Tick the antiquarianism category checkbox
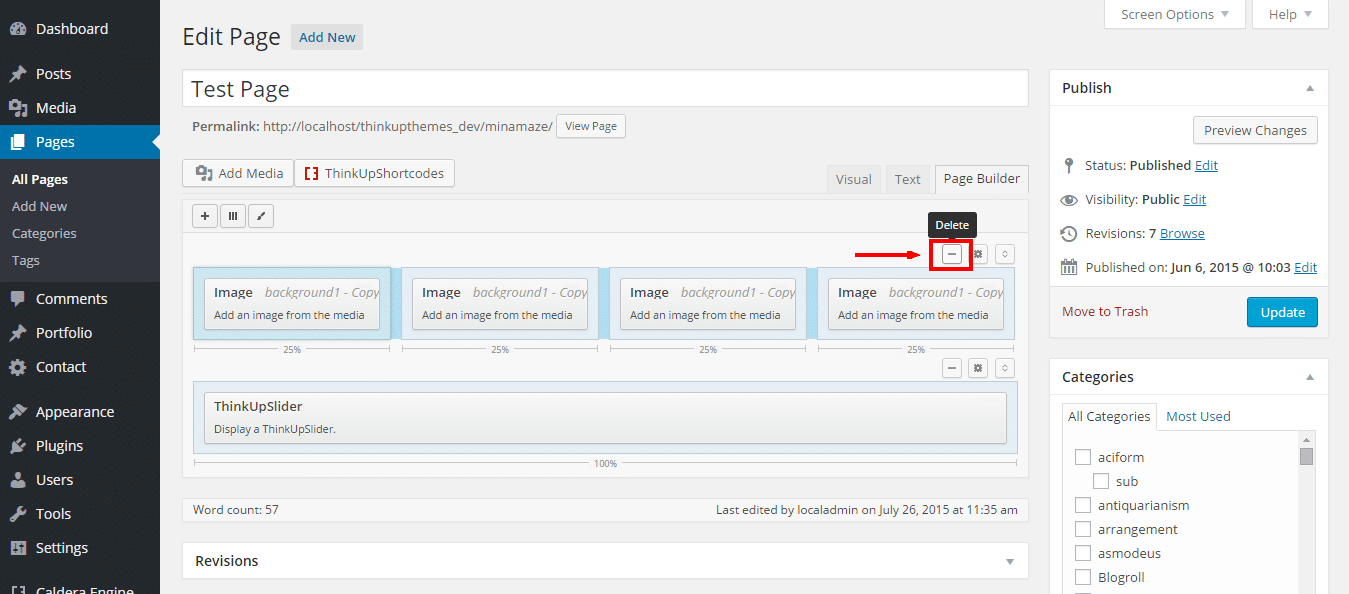The height and width of the screenshot is (594, 1349). (1082, 505)
